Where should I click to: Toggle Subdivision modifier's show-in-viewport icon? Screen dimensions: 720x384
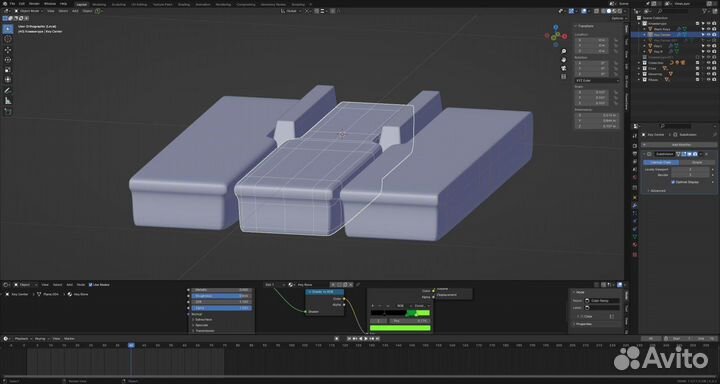tap(690, 154)
